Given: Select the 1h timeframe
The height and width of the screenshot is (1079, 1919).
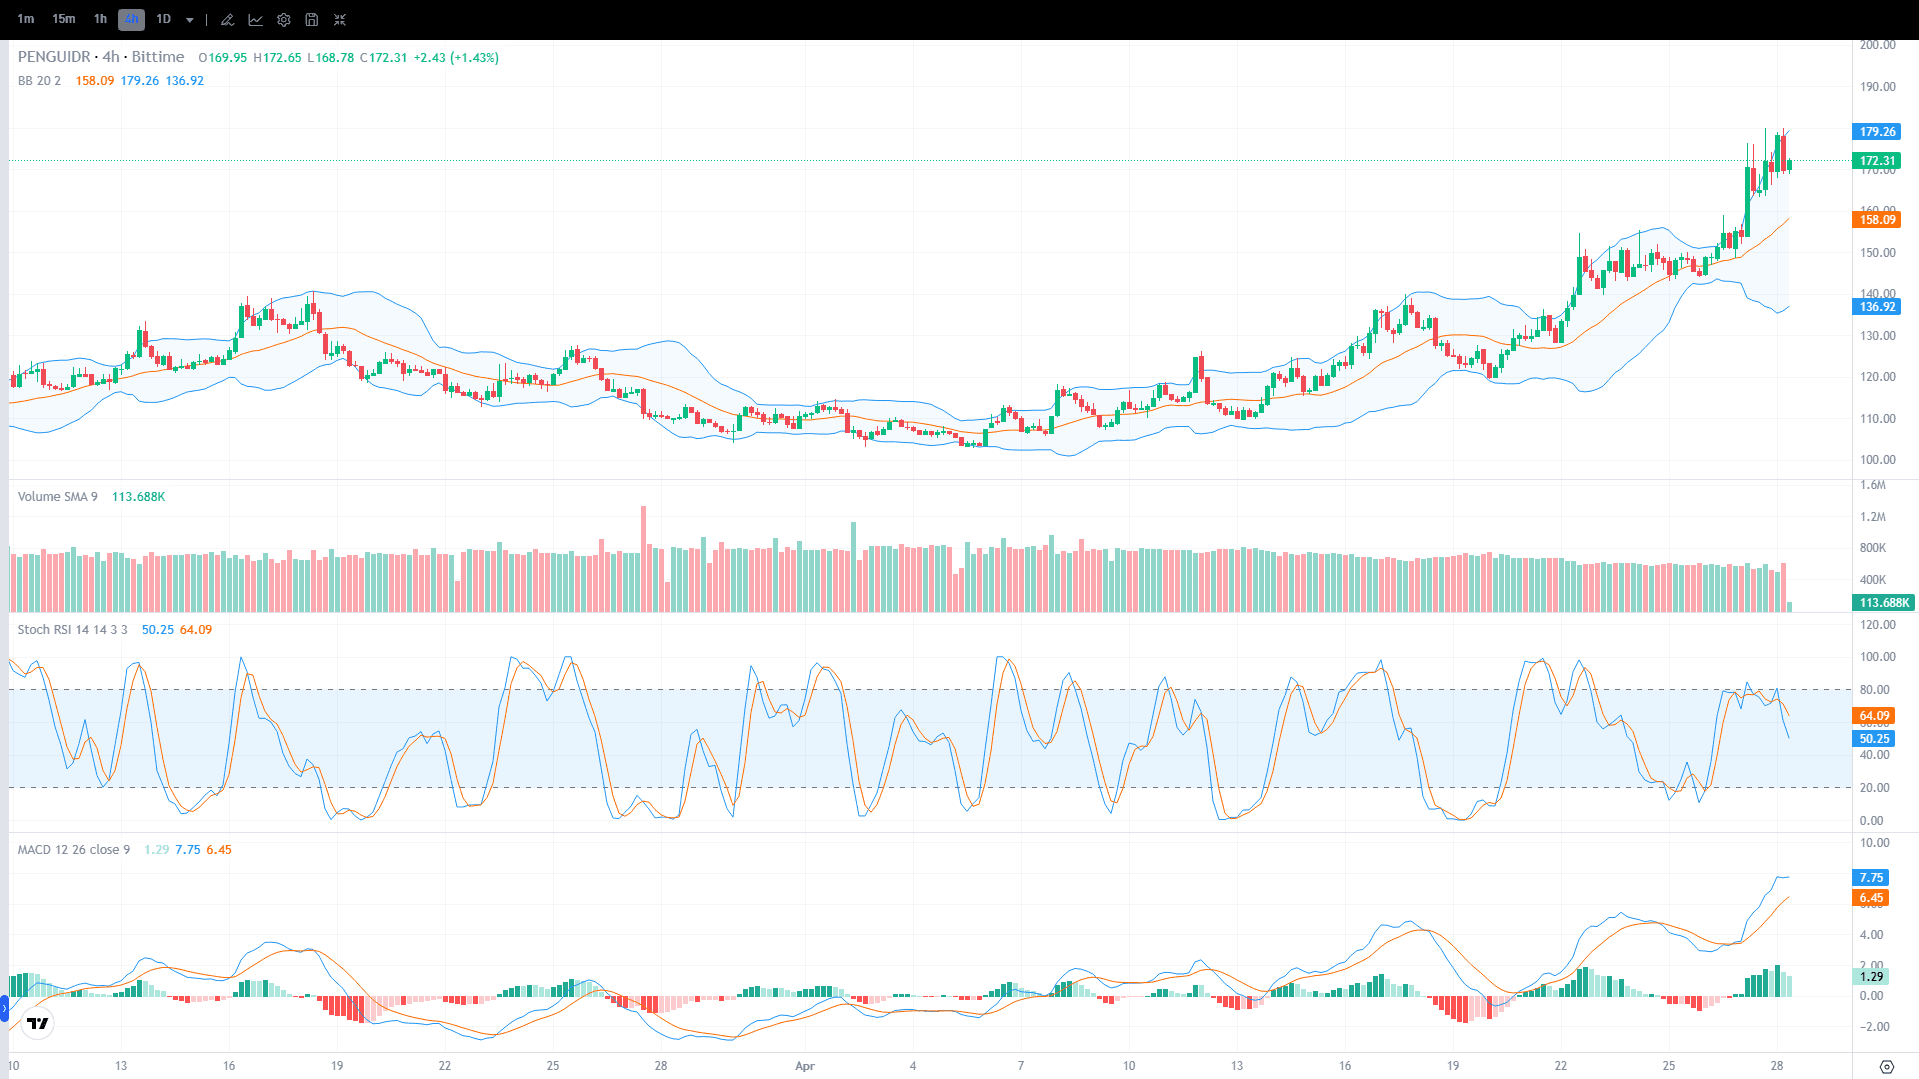Looking at the screenshot, I should [x=100, y=19].
